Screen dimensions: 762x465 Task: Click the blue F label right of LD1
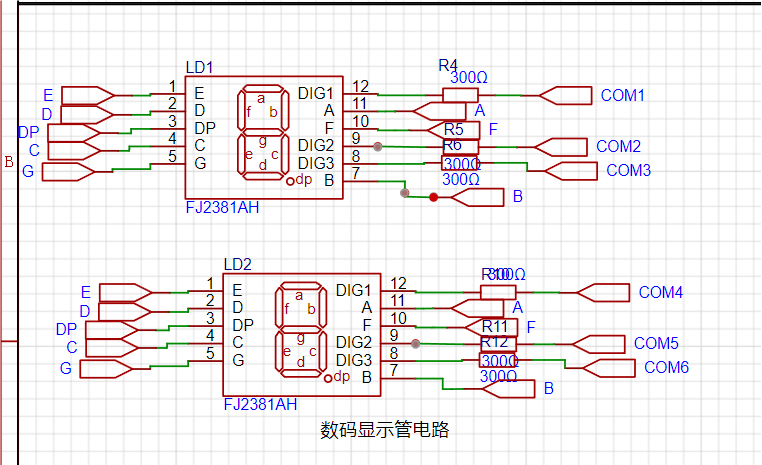click(x=493, y=129)
